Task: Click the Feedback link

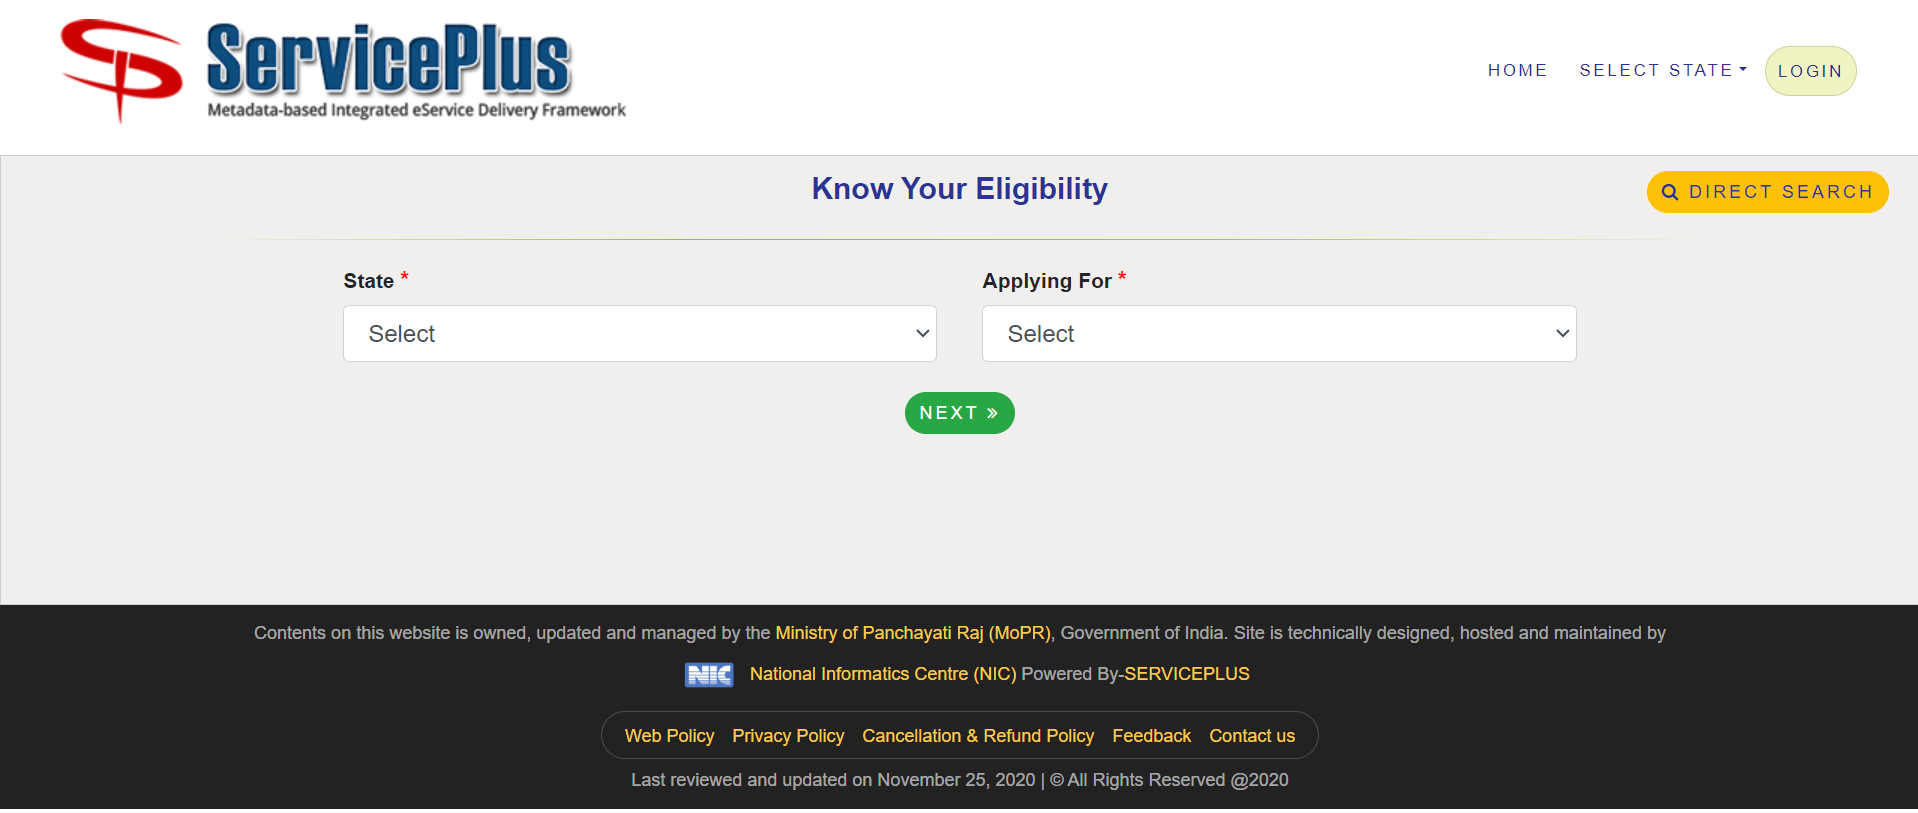Action: point(1151,735)
